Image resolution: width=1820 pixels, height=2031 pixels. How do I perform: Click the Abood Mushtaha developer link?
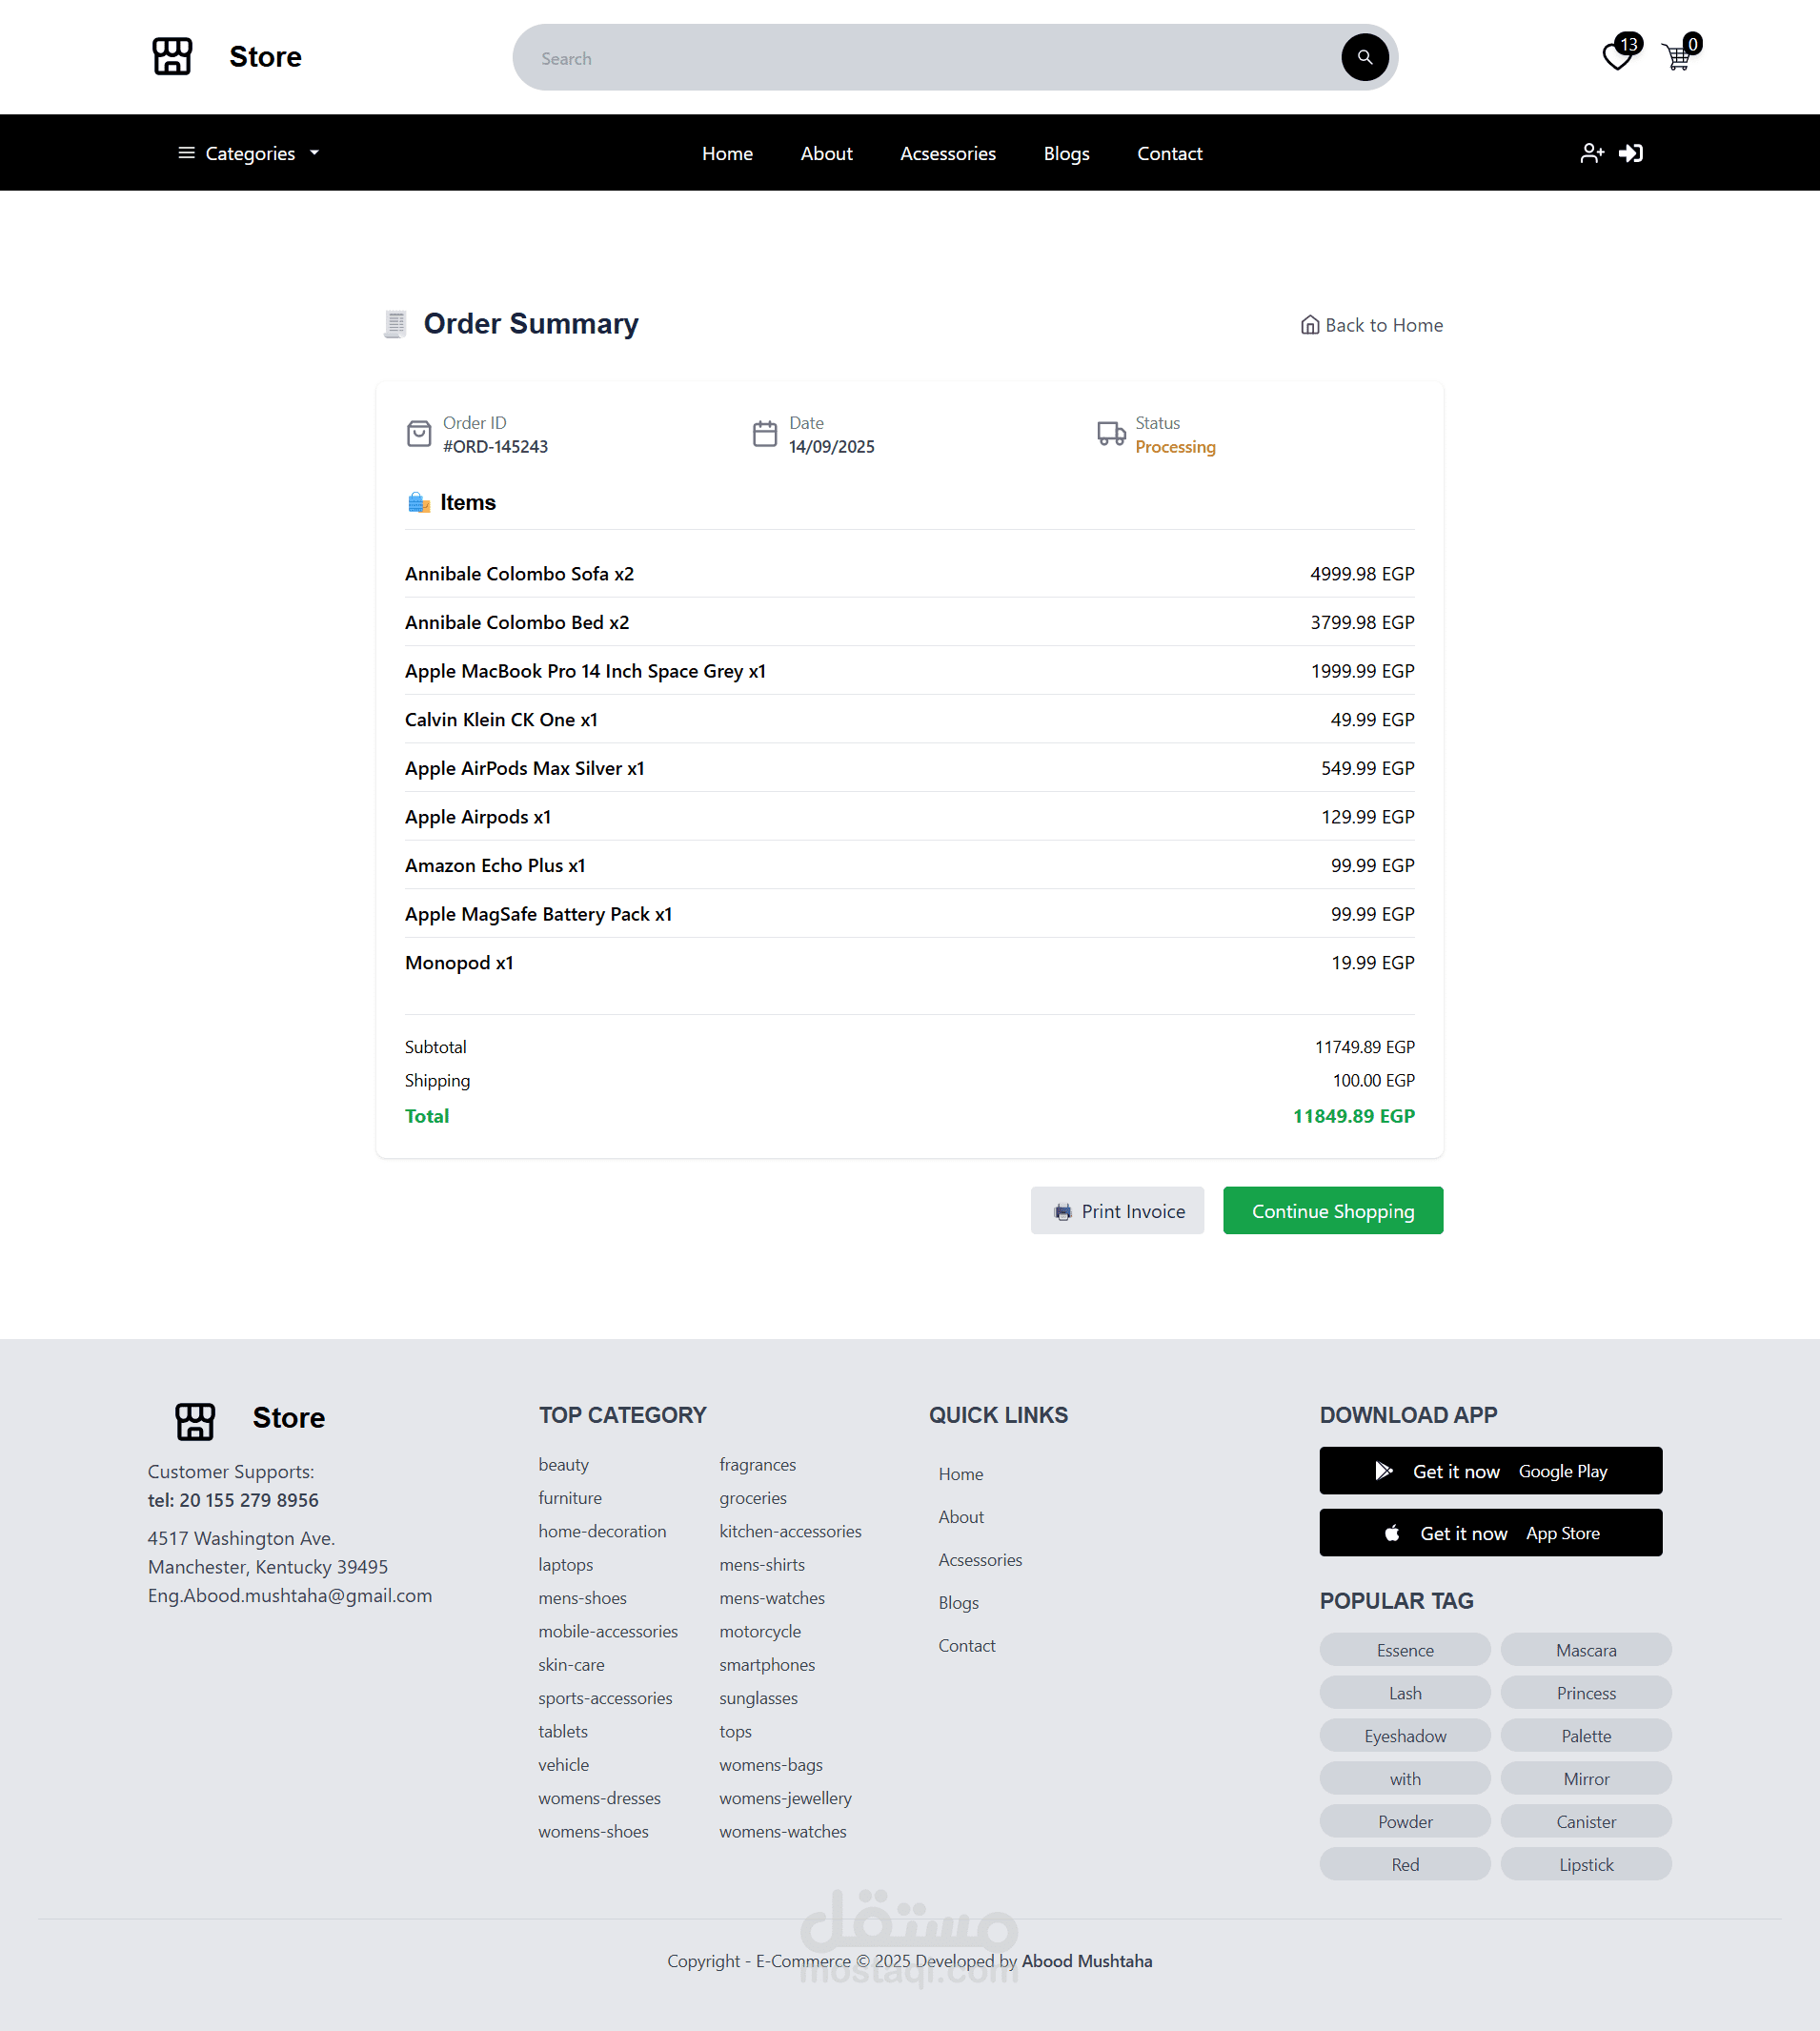(x=1086, y=1961)
